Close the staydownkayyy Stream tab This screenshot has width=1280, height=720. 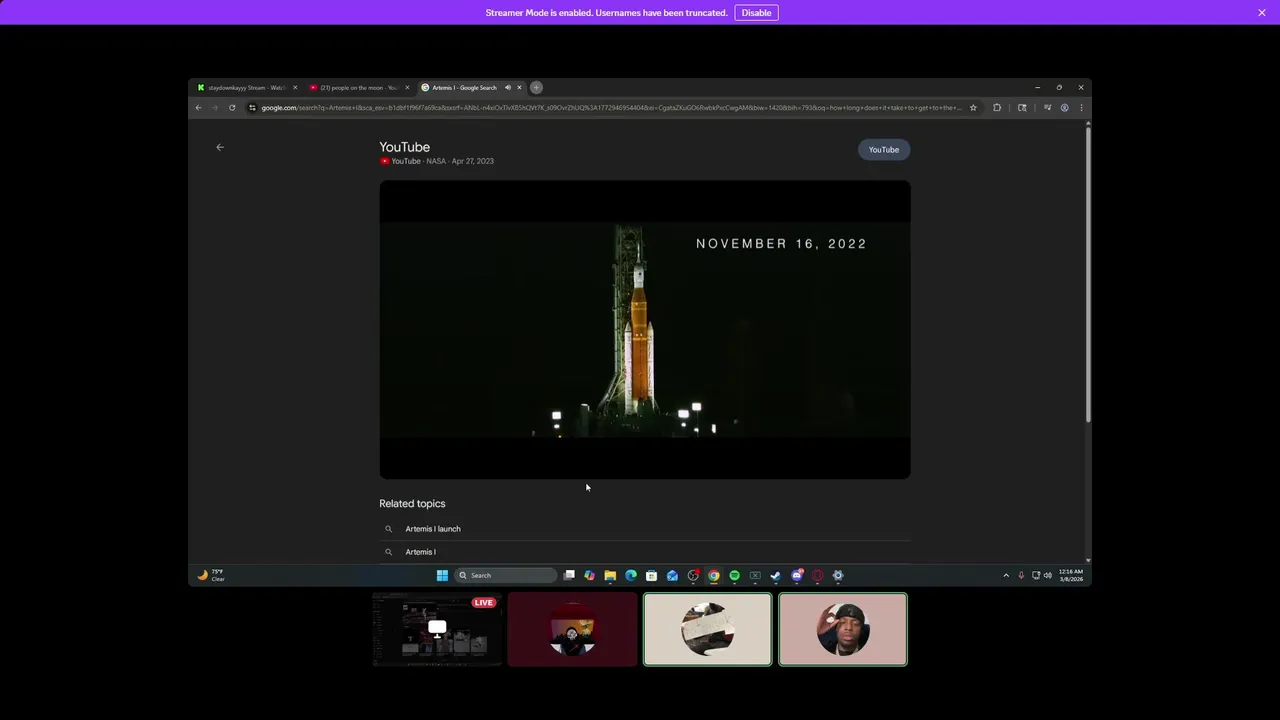[295, 88]
